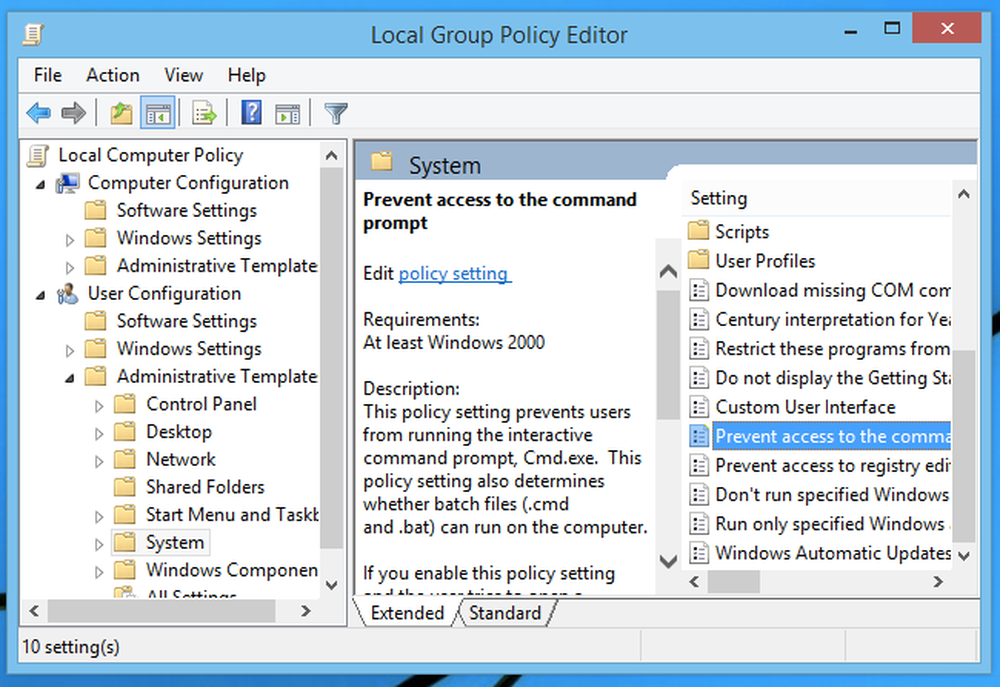Collapse the Computer Configuration node
The image size is (1000, 687).
(41, 185)
